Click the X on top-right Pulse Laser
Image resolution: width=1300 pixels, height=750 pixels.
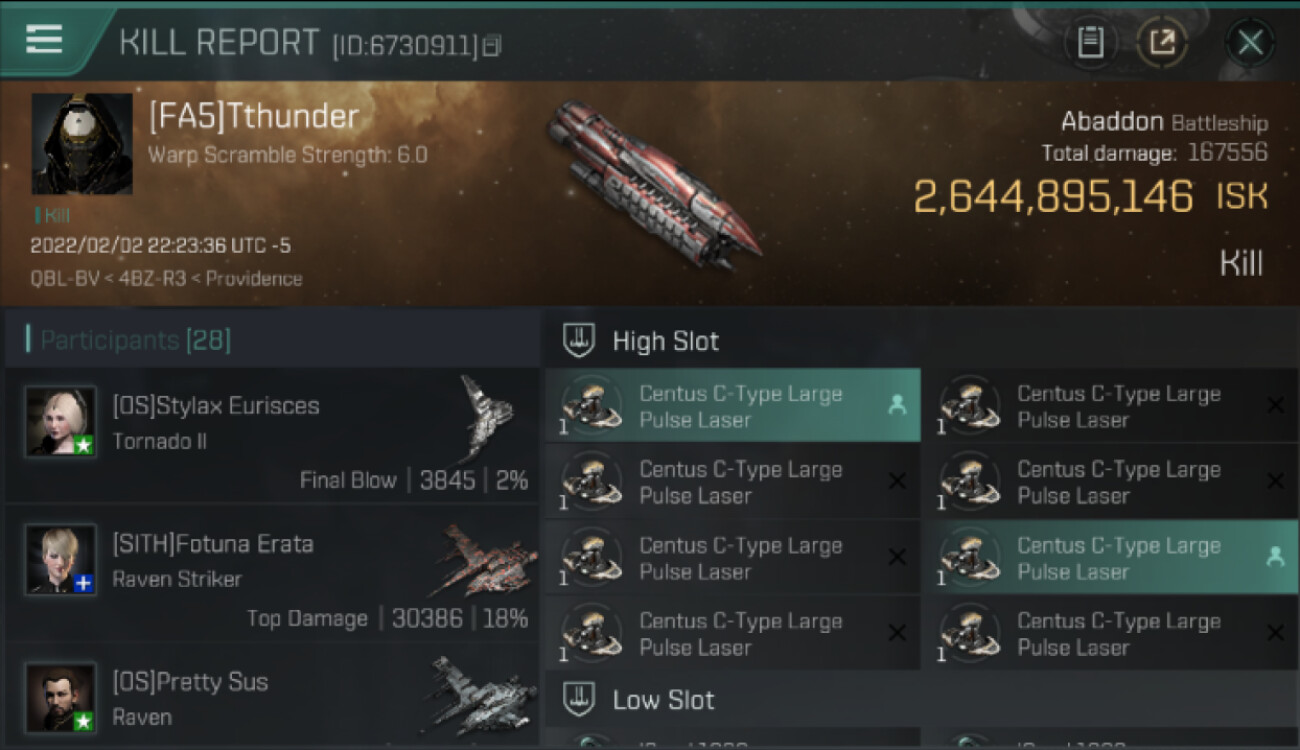click(1275, 405)
